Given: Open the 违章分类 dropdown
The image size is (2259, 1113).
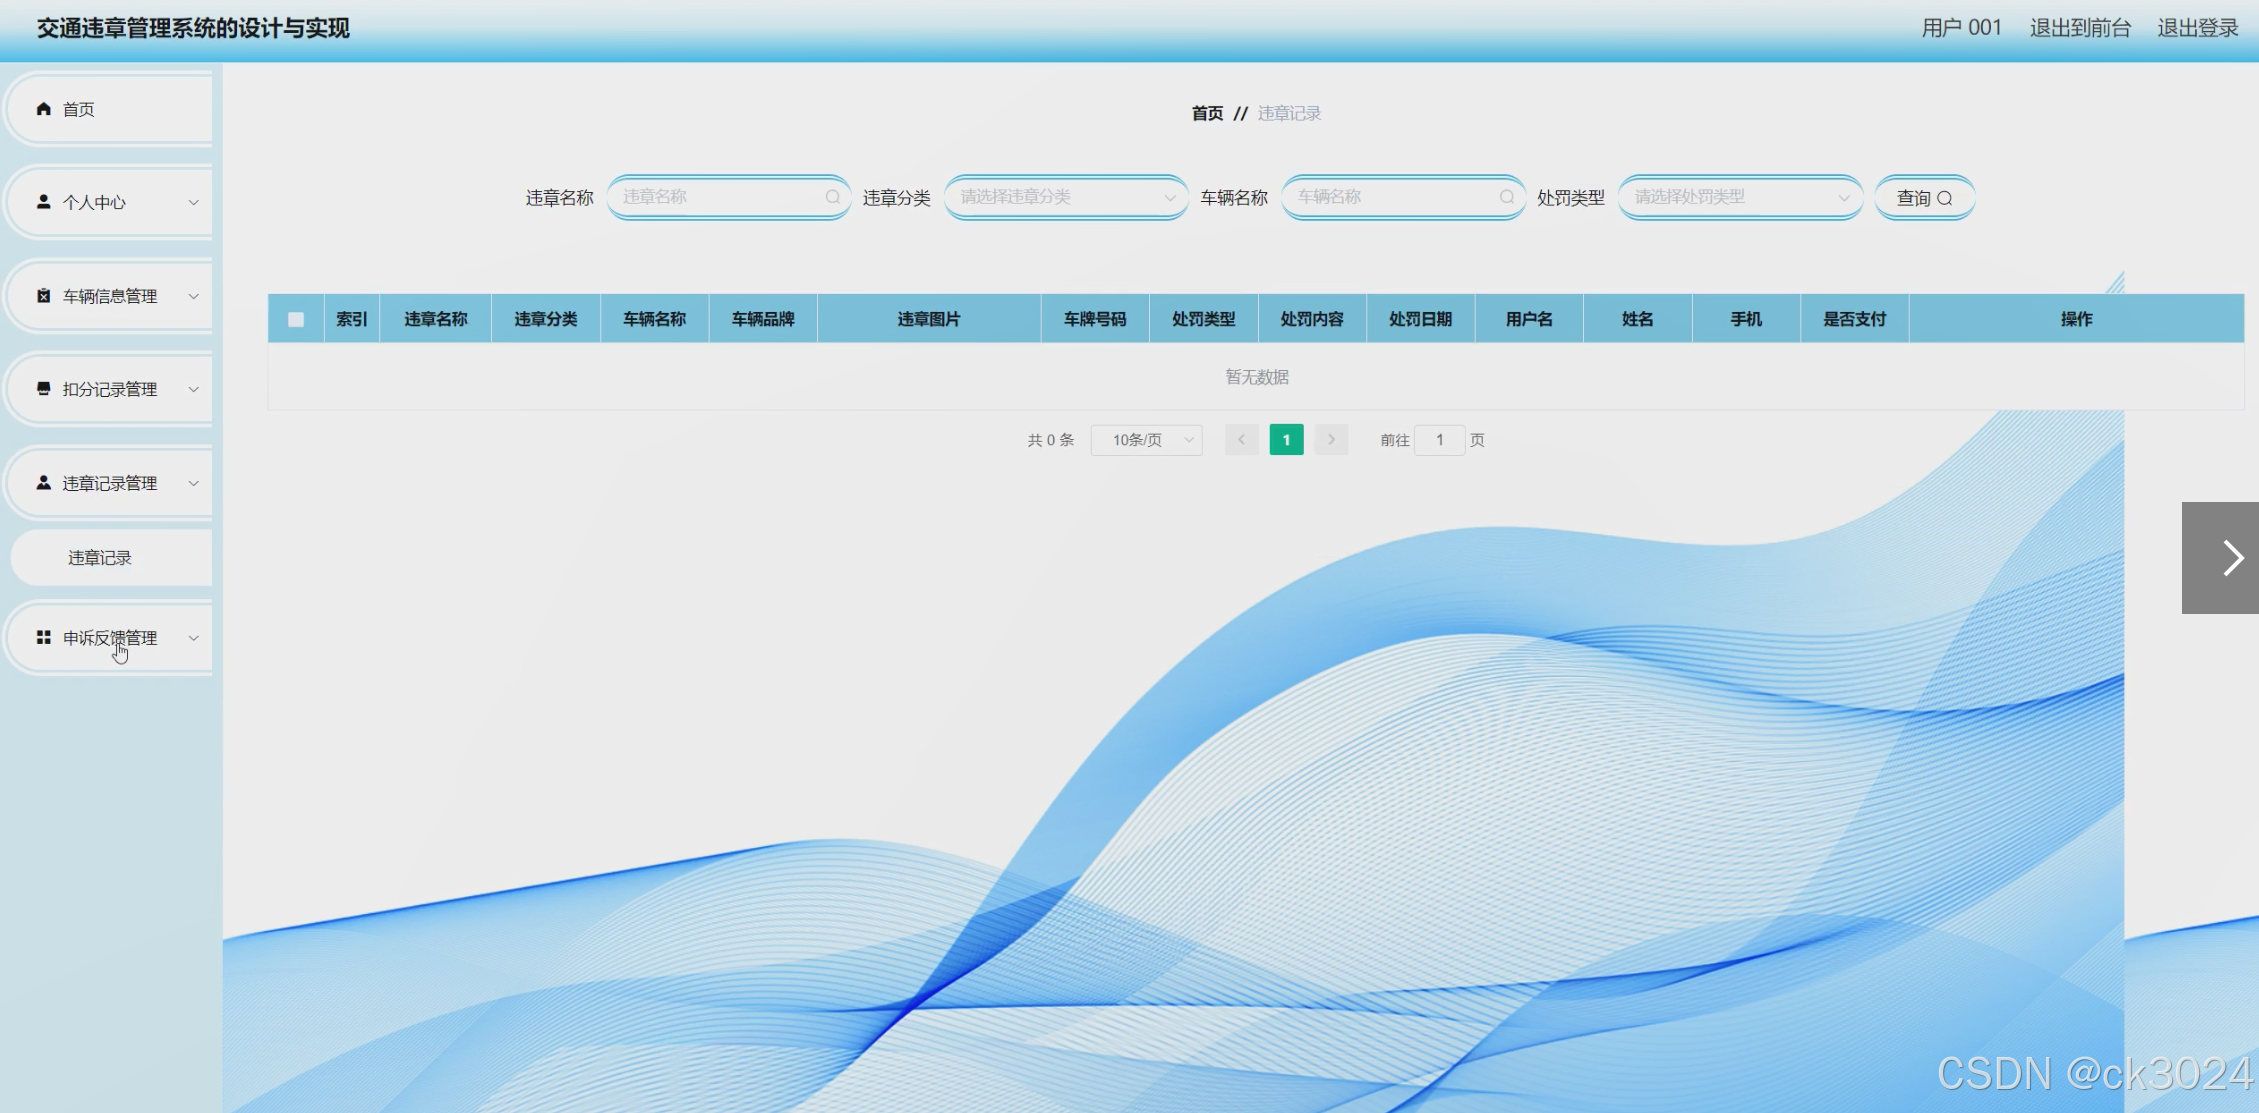Looking at the screenshot, I should (x=1065, y=197).
